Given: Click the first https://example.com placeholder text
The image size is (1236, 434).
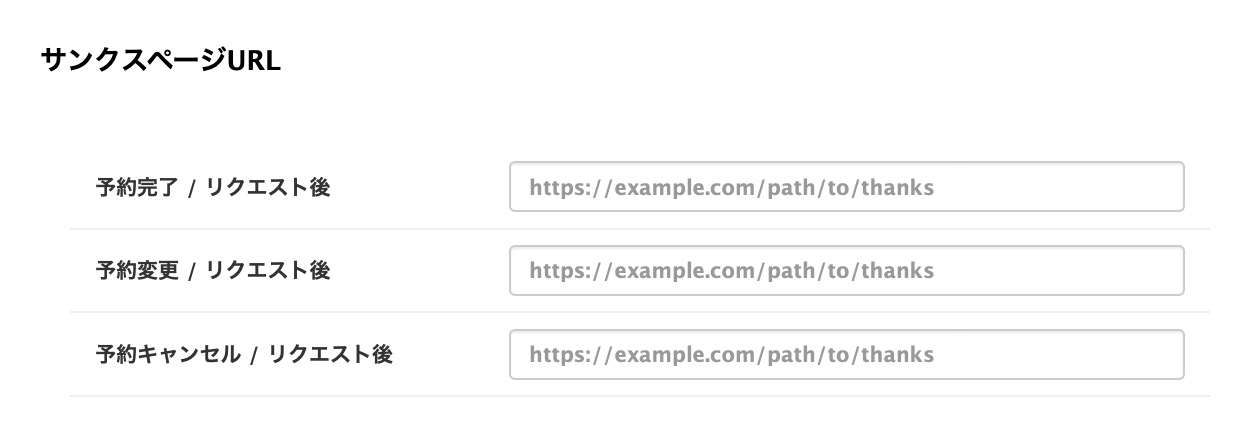Looking at the screenshot, I should click(x=731, y=187).
